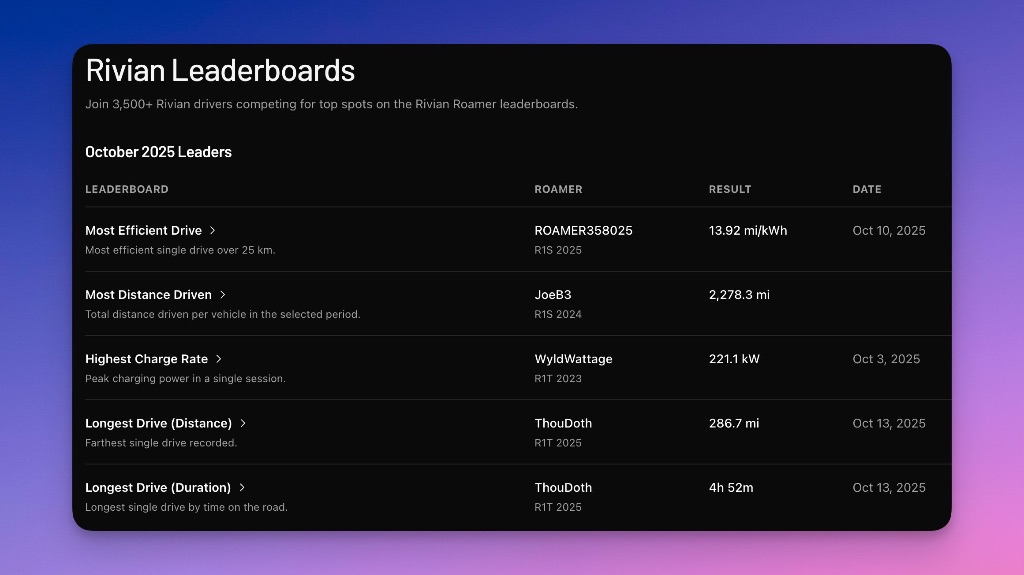Click Oct 13, 2025 in Longest Drive (Distance) row
This screenshot has width=1024, height=575.
click(889, 423)
